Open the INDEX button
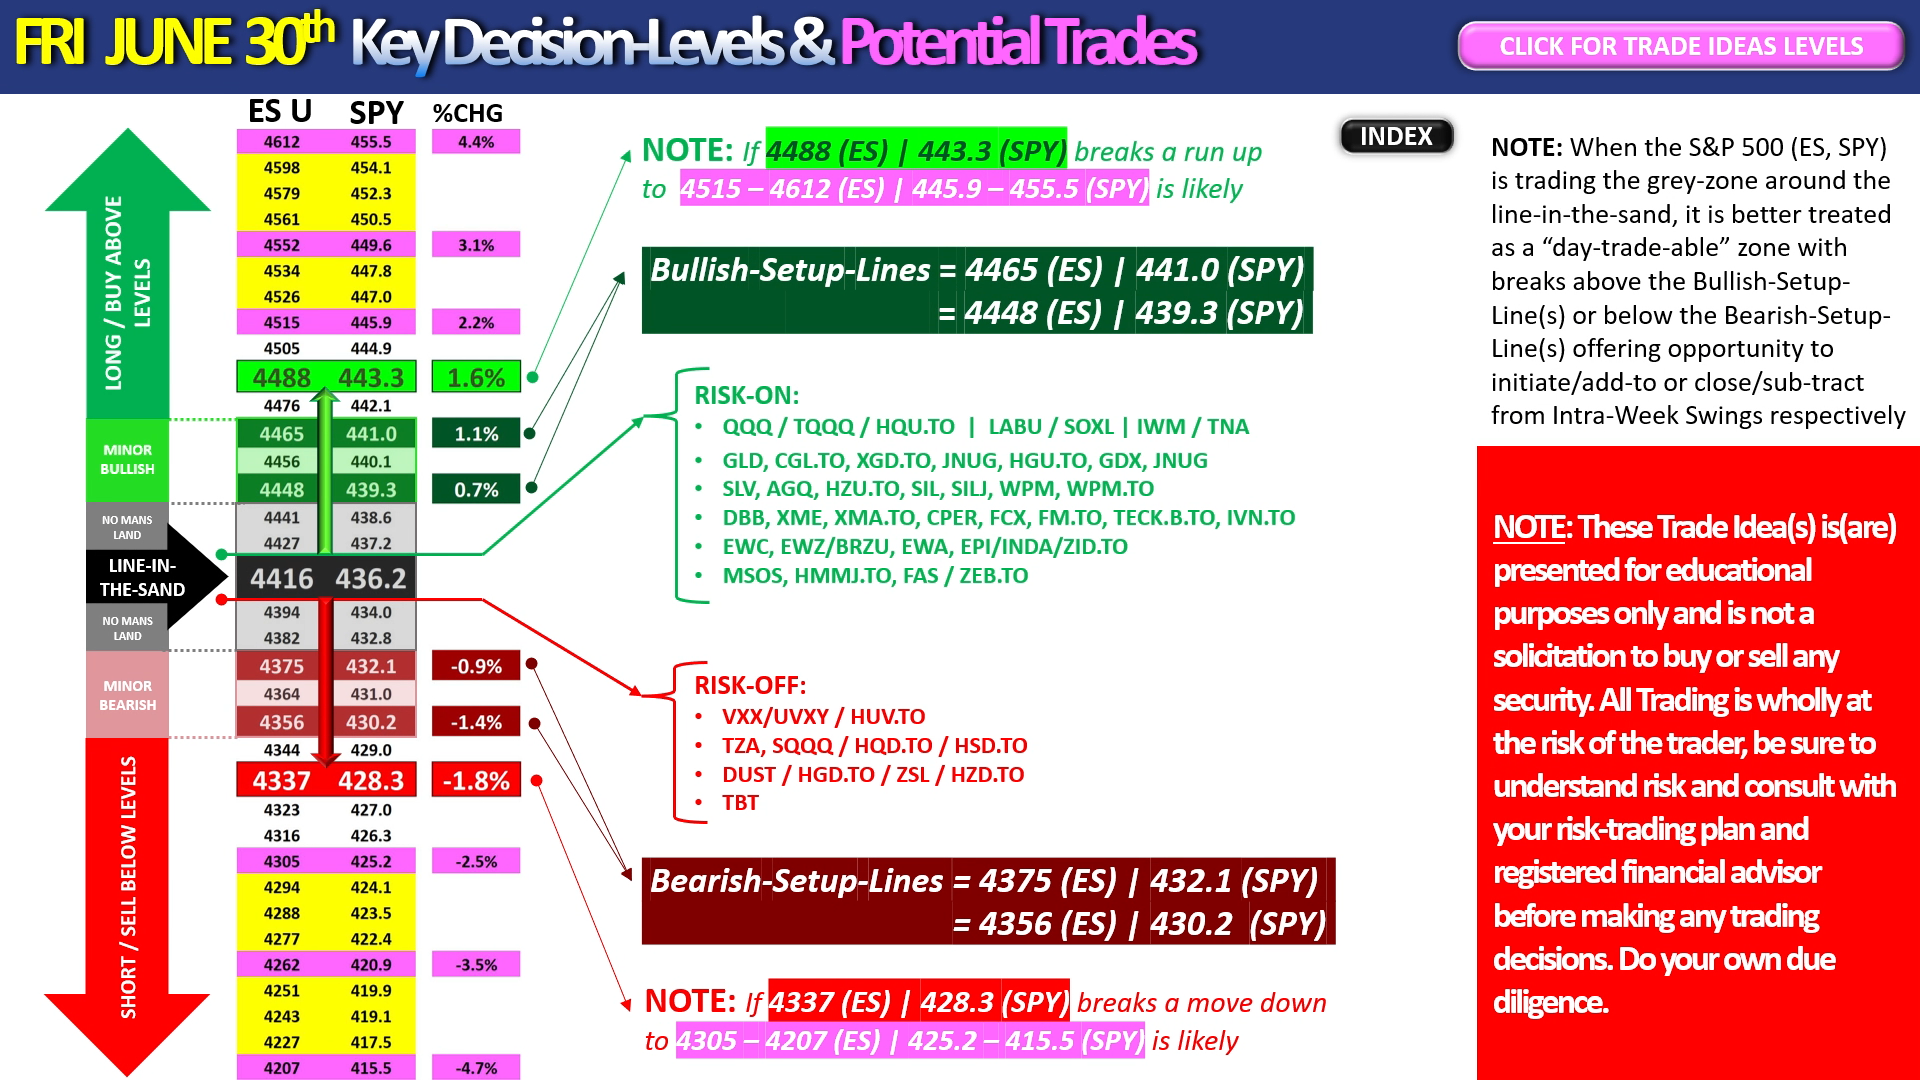The height and width of the screenshot is (1080, 1920). click(x=1396, y=136)
